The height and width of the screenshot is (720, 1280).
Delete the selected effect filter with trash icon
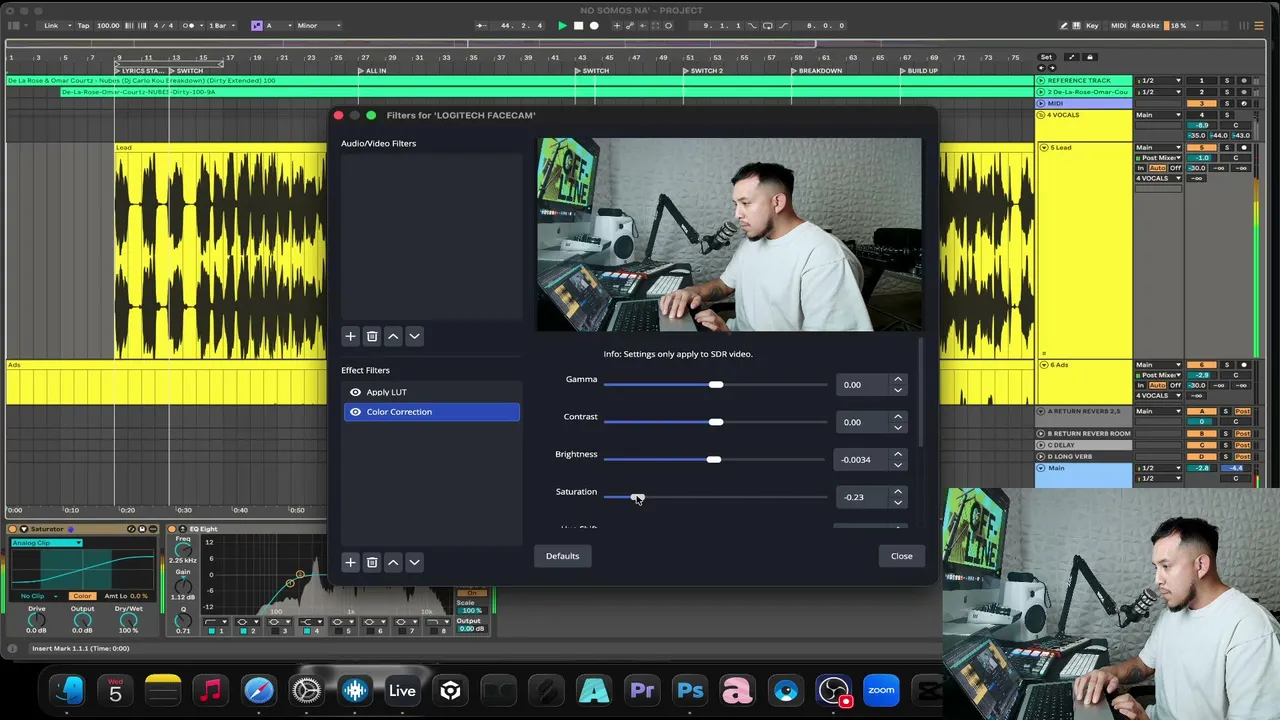coord(372,562)
